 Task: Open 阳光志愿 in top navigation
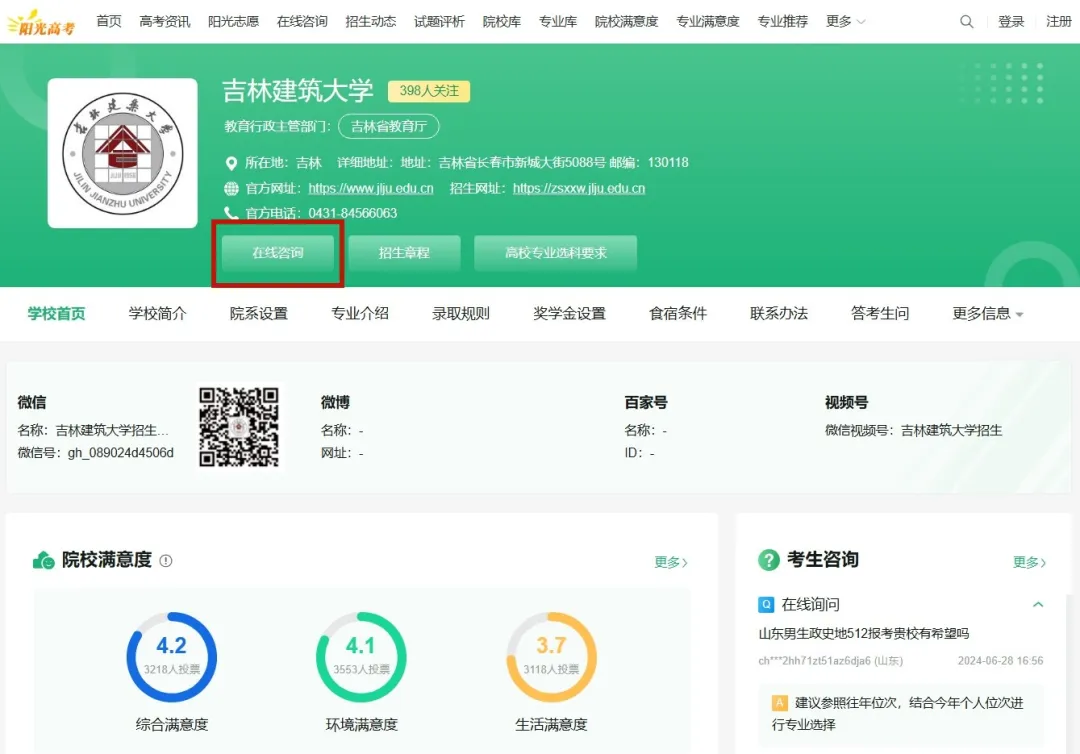tap(233, 21)
